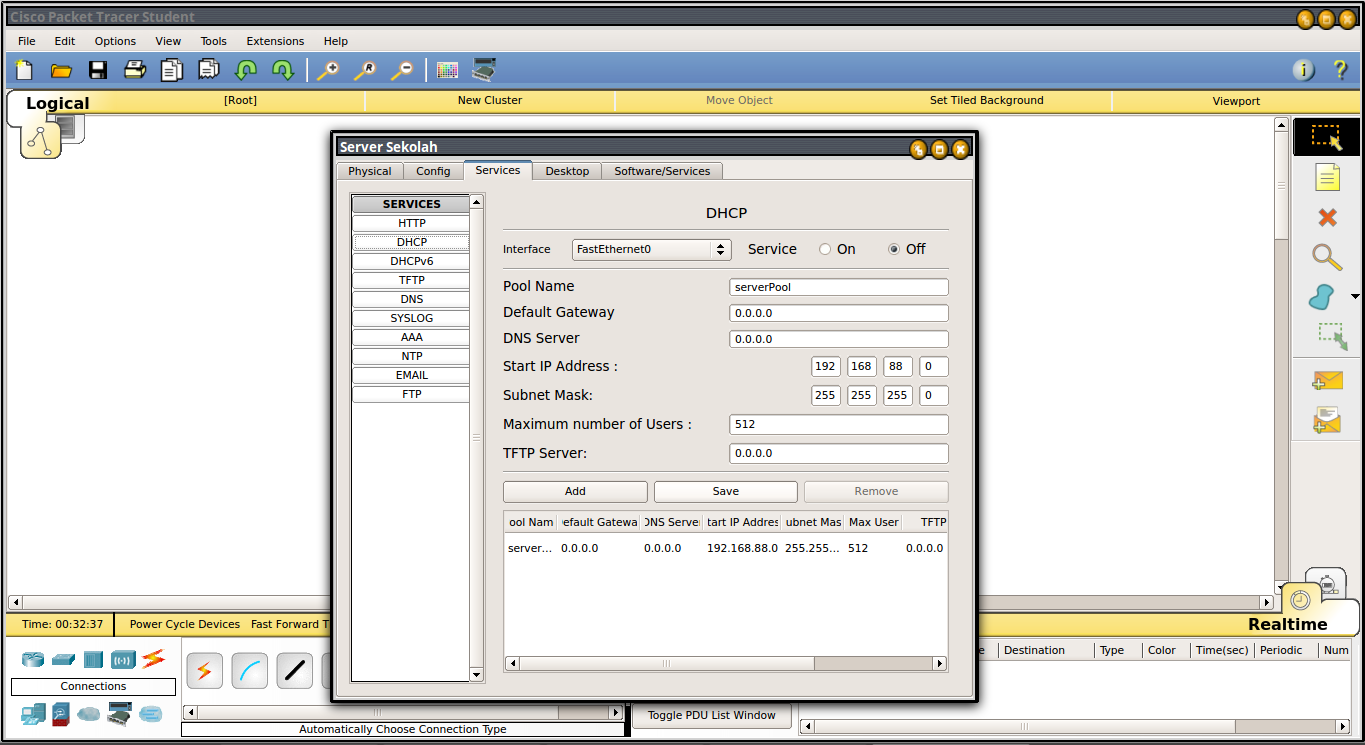The image size is (1365, 745).
Task: Undo the last action
Action: [x=246, y=70]
